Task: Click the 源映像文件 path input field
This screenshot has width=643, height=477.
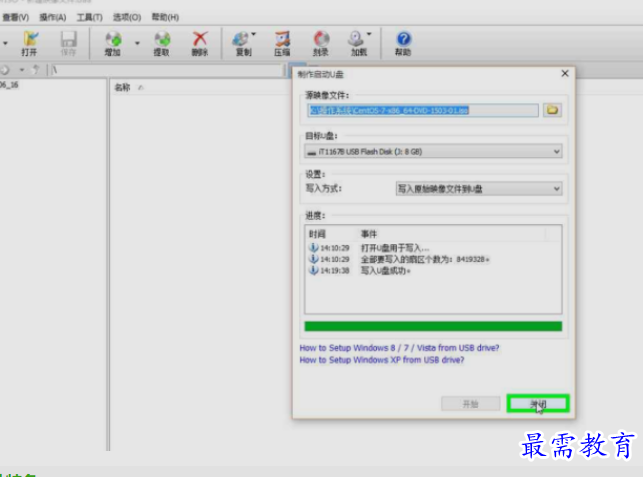Action: point(423,110)
